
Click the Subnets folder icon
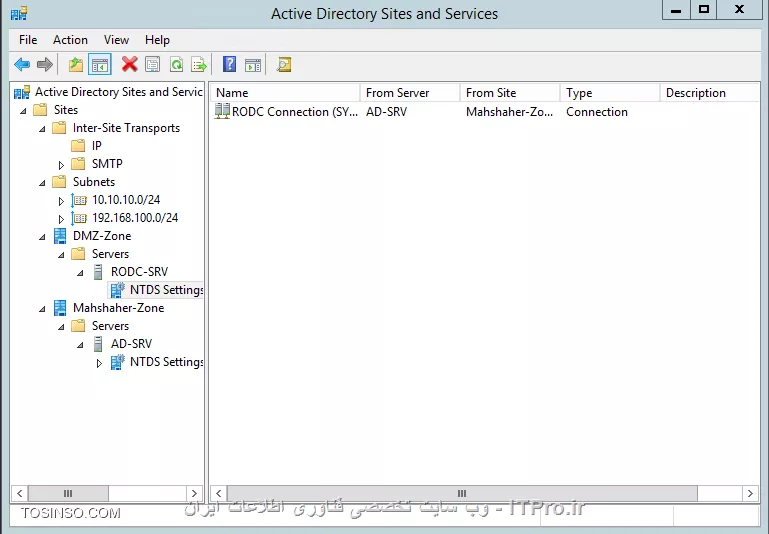(59, 182)
